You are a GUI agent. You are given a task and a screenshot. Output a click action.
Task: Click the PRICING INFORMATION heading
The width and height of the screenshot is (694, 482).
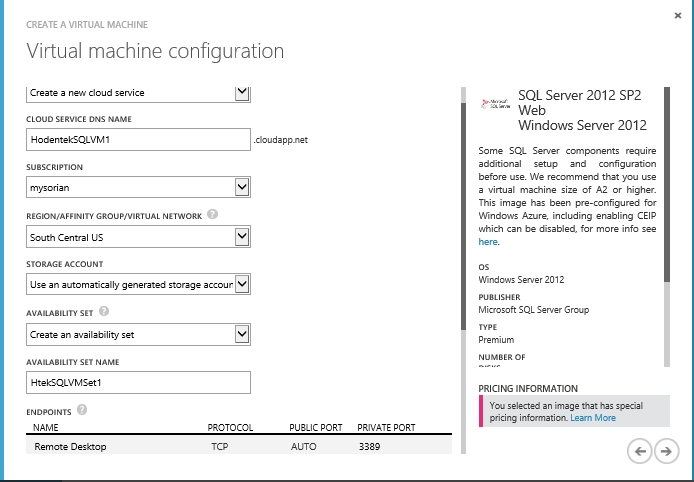[x=528, y=389]
